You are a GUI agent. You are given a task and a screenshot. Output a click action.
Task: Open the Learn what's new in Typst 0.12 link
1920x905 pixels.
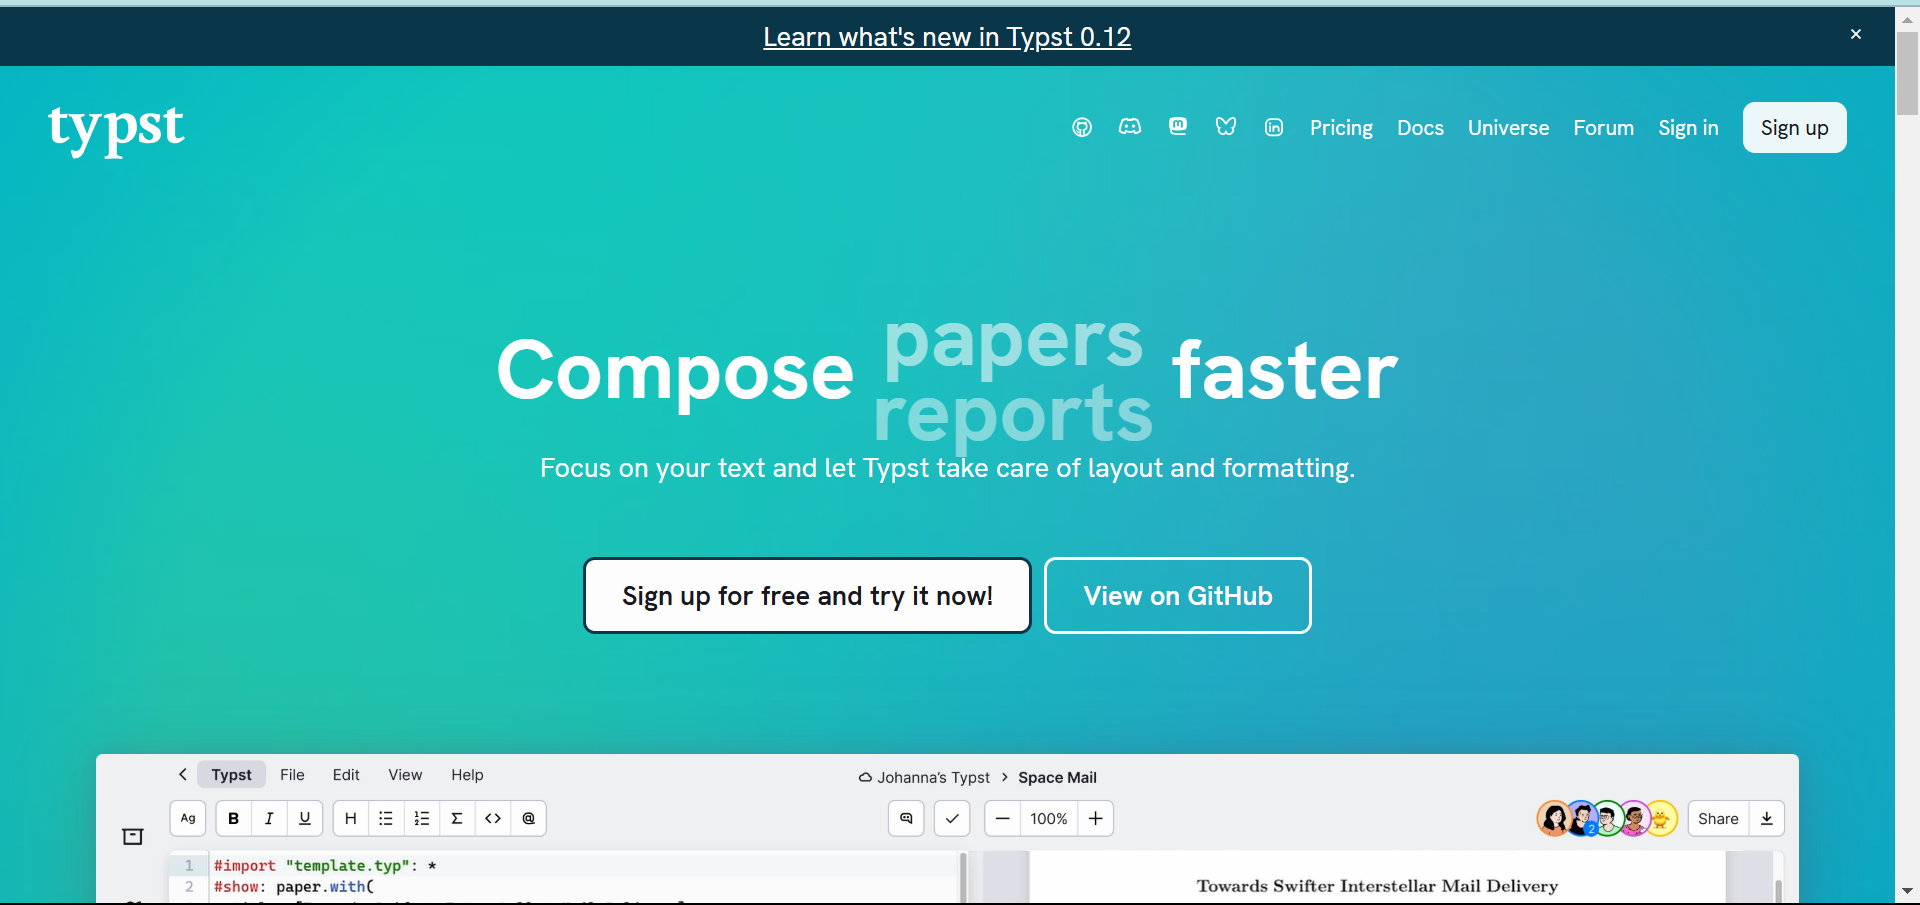click(x=947, y=37)
